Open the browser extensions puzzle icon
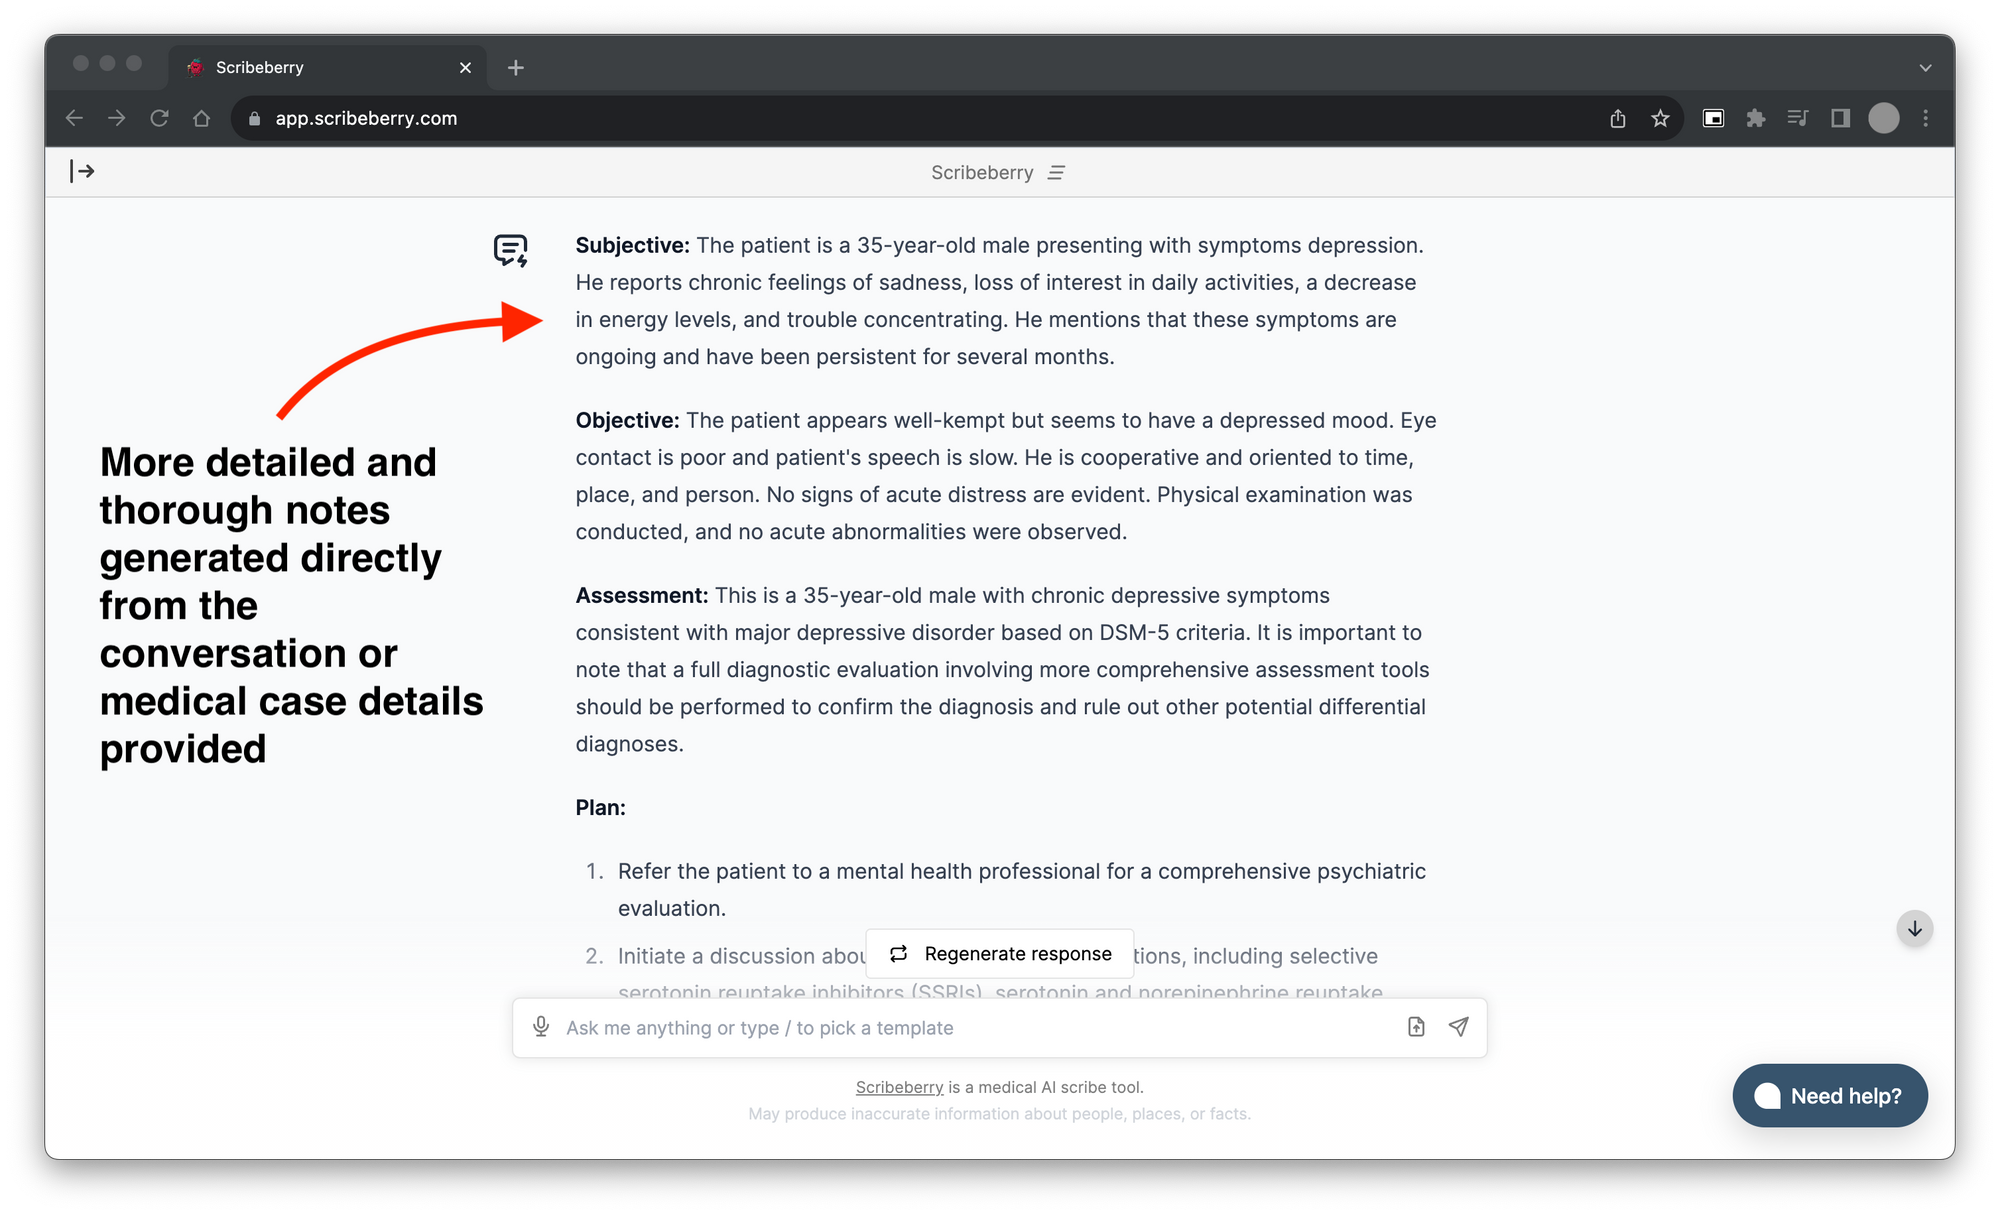The image size is (2000, 1215). click(1755, 119)
